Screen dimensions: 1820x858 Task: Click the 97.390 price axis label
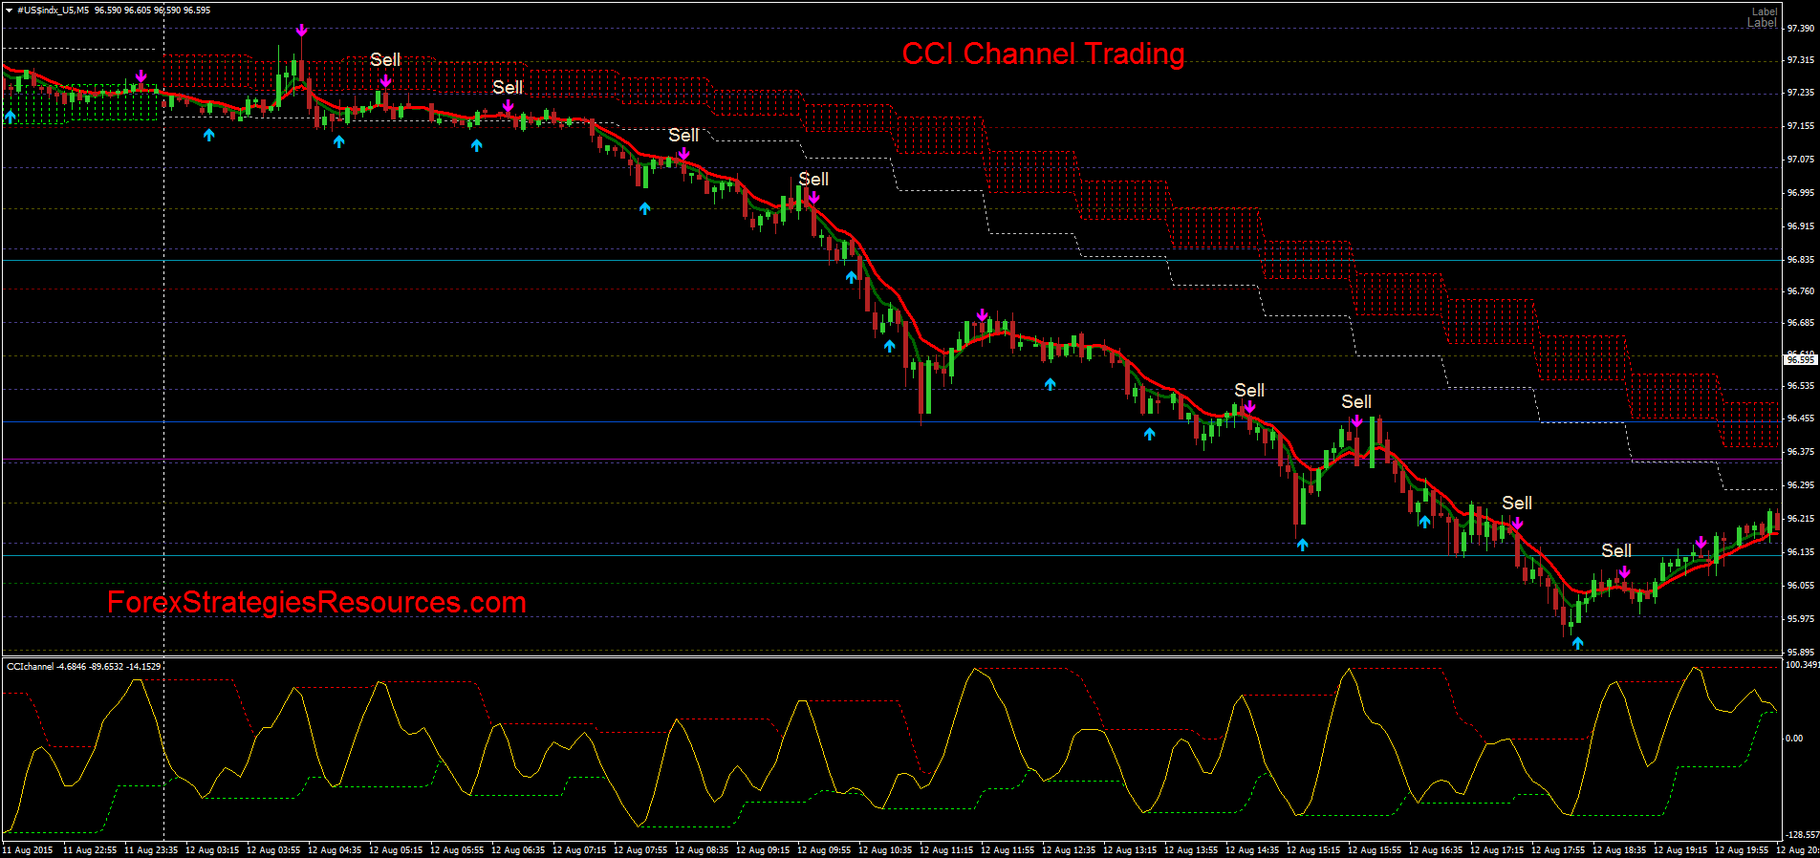click(x=1801, y=29)
